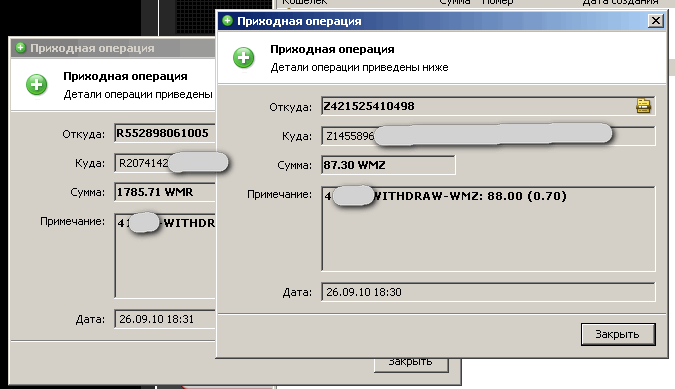Click the Дата field 26.09.10 18:30
The height and width of the screenshot is (389, 675).
(x=488, y=292)
